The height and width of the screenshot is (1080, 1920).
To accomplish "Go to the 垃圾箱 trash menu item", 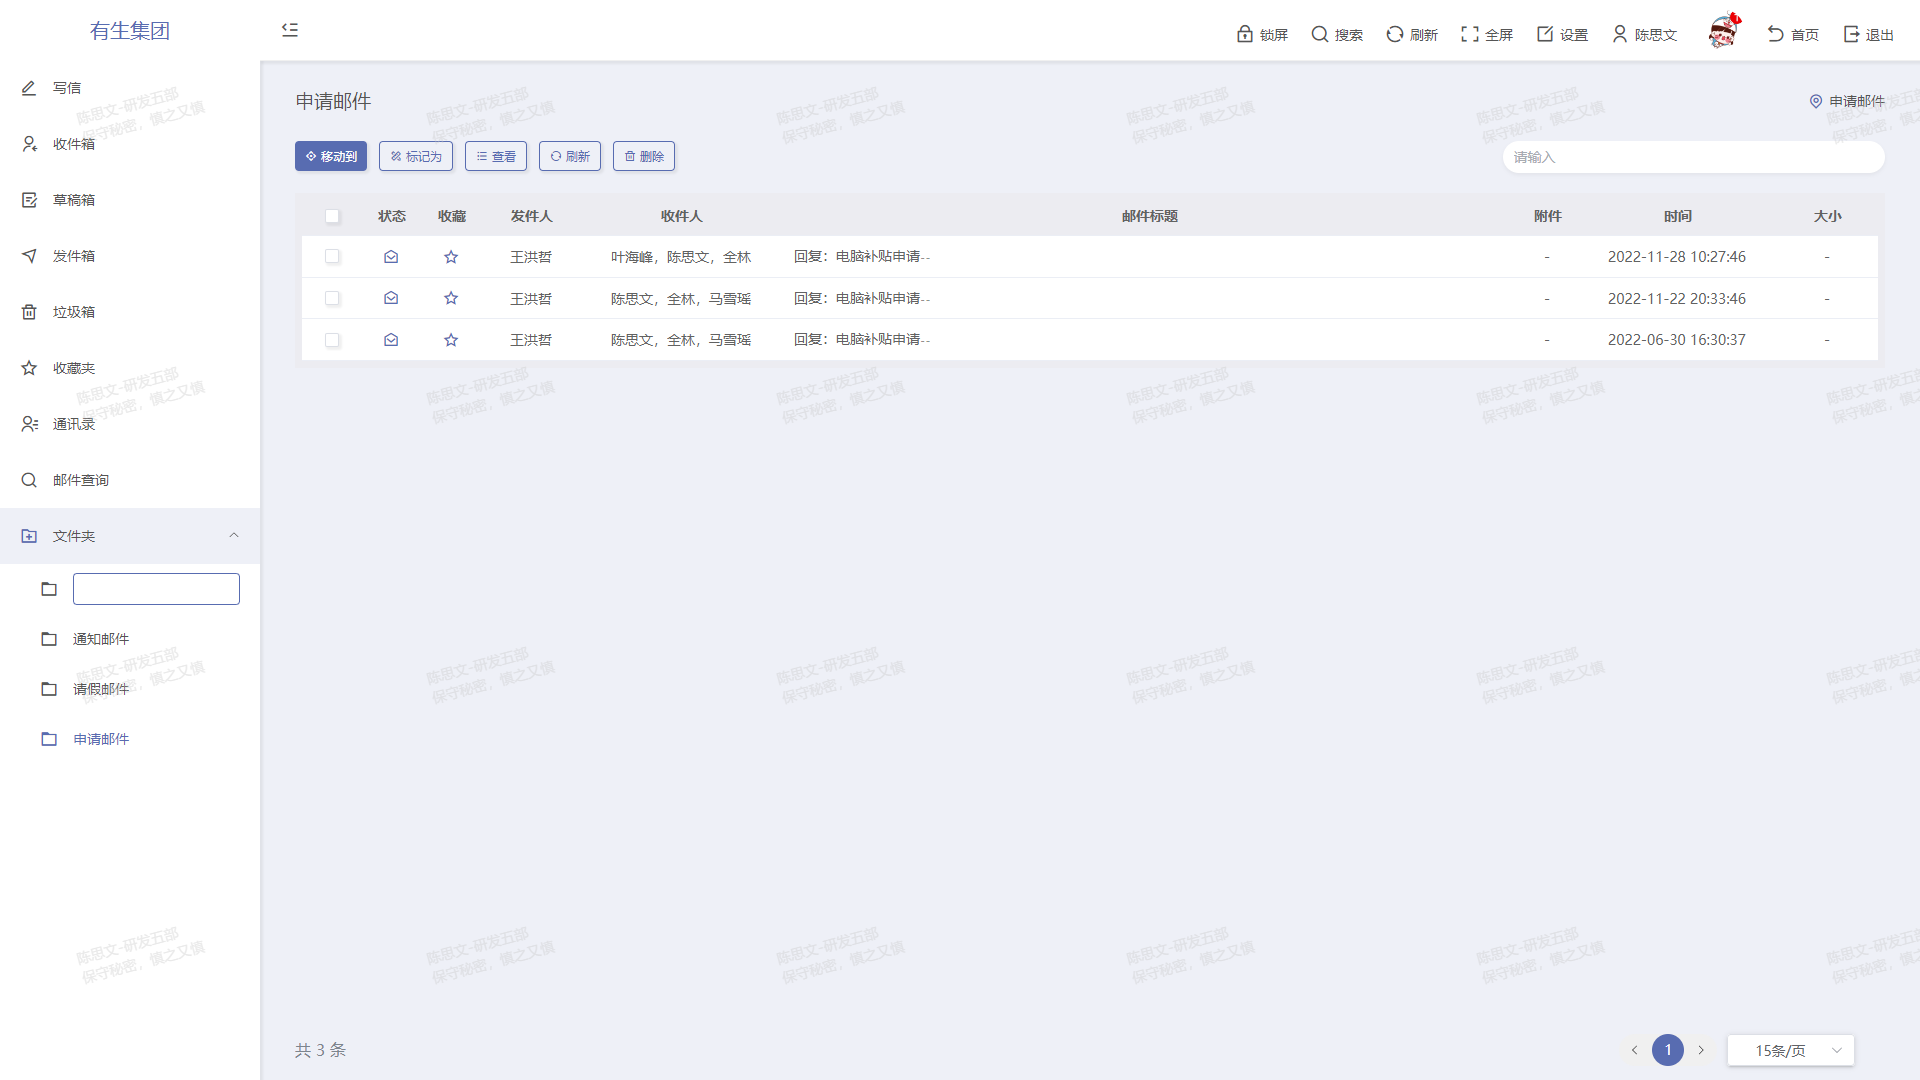I will 74,312.
